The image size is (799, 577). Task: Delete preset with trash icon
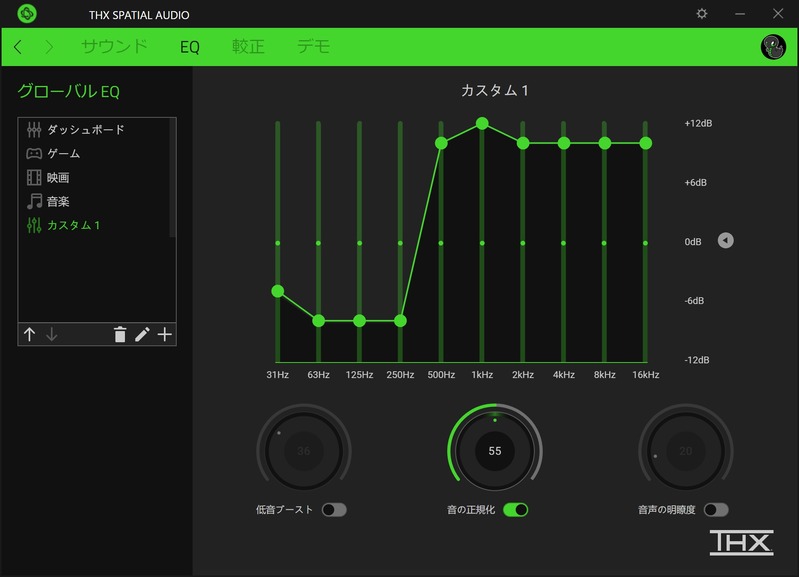[x=120, y=334]
